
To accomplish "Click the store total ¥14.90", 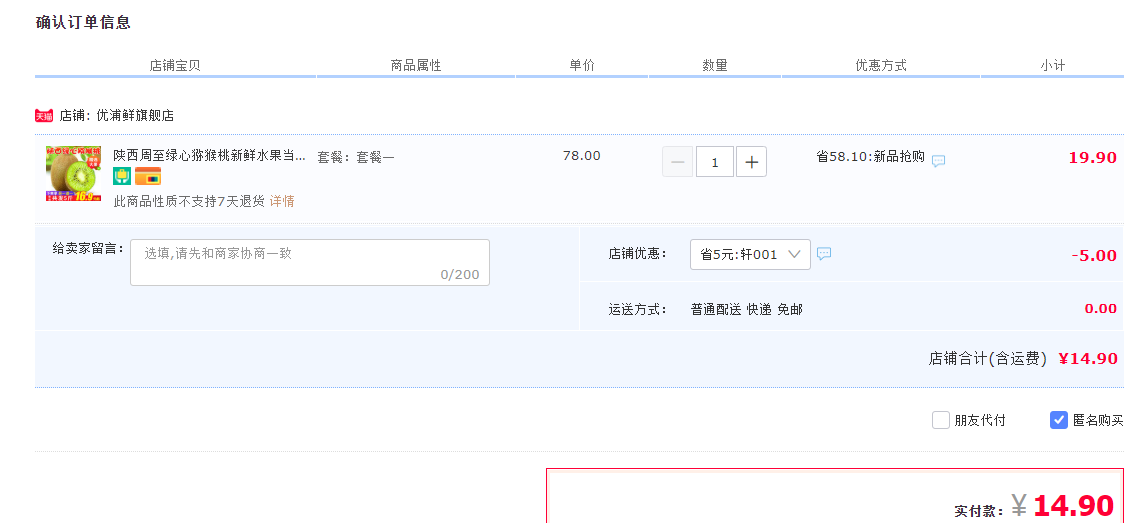I will (x=1087, y=359).
